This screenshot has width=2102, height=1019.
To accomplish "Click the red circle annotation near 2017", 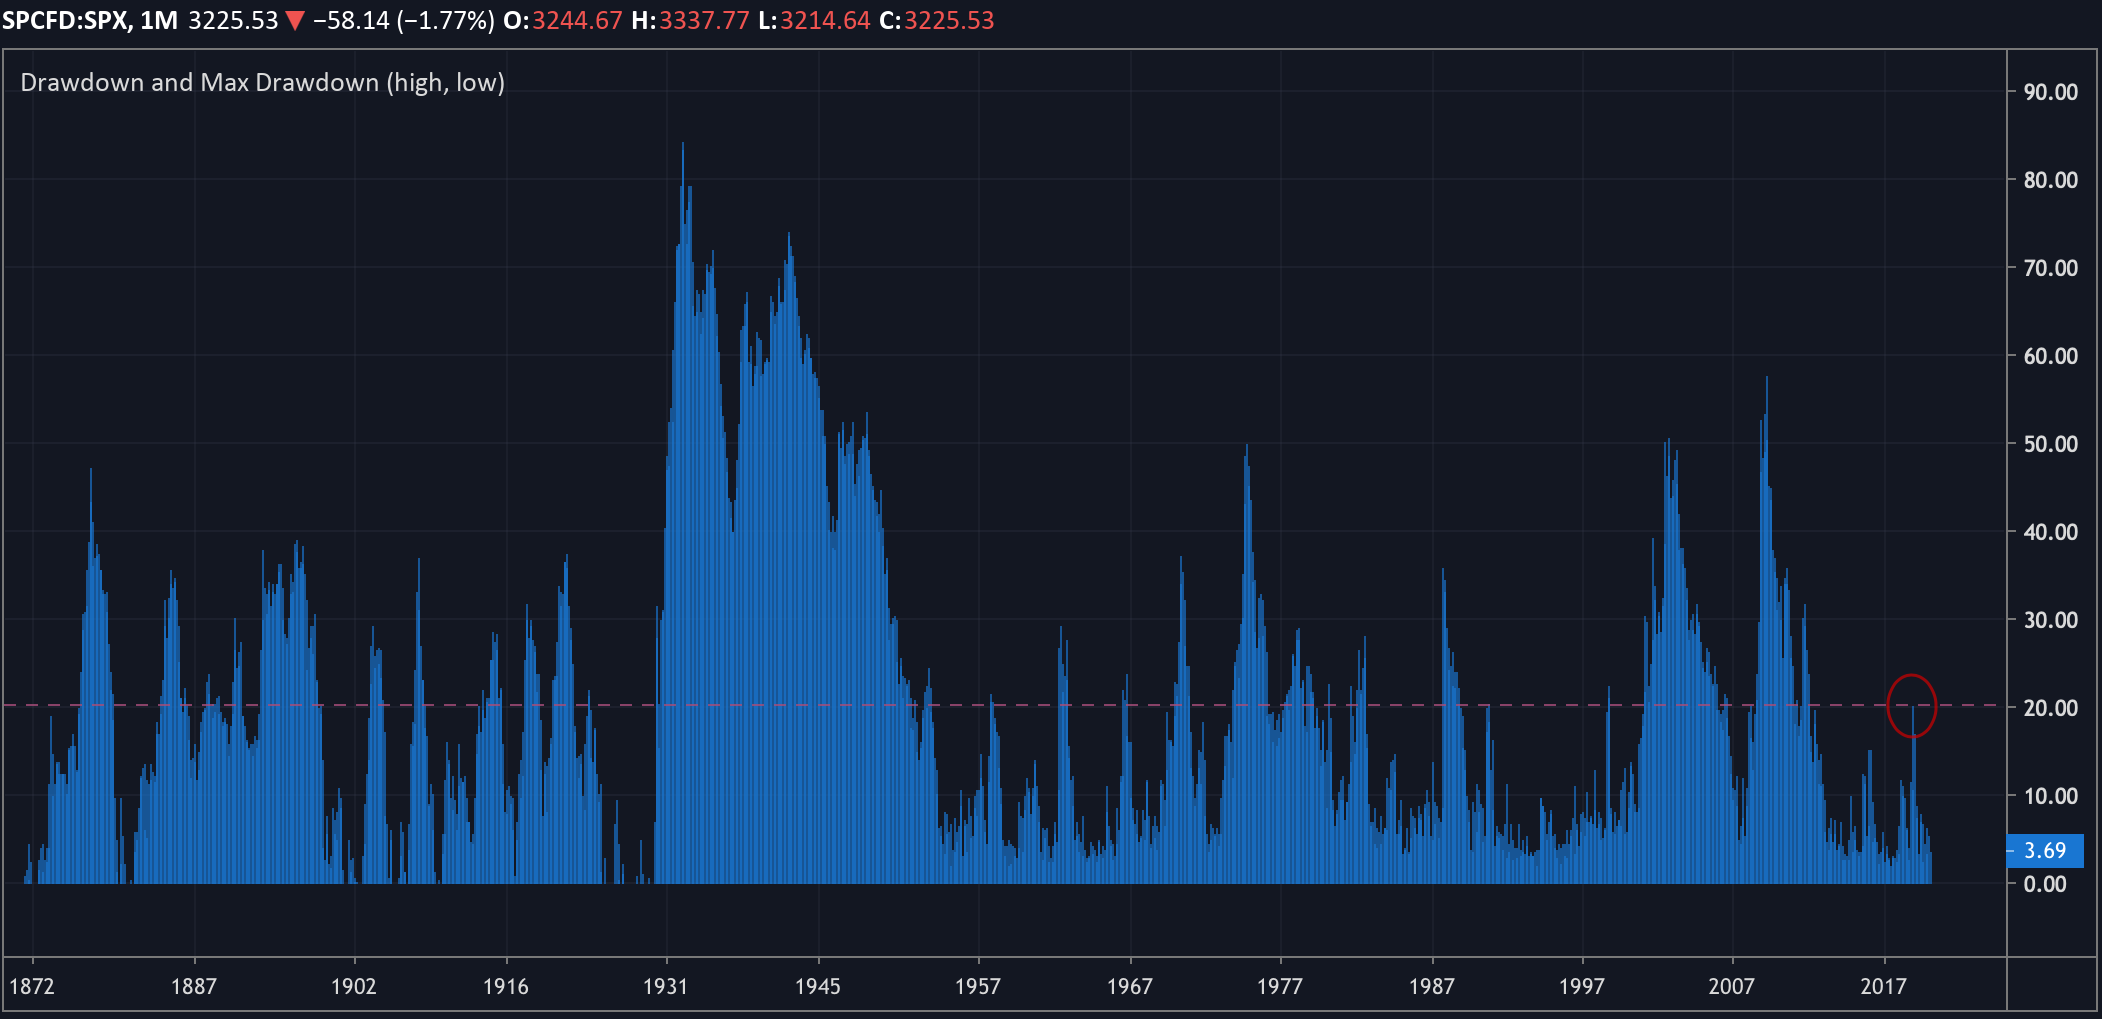I will point(1911,705).
